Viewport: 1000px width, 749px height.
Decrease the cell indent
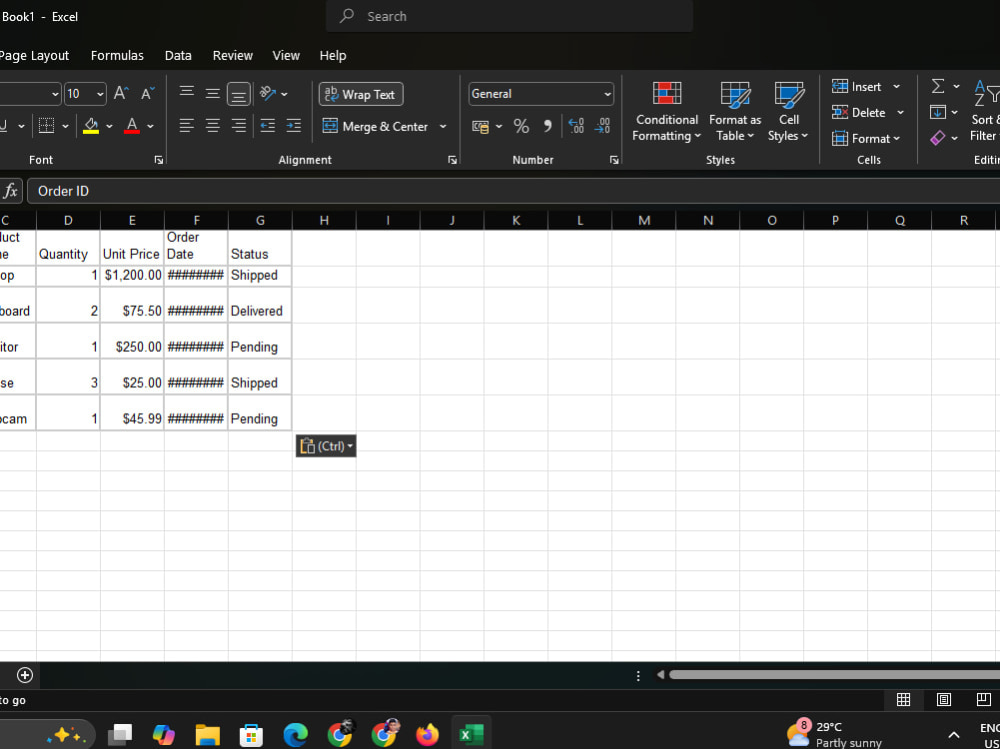[268, 126]
